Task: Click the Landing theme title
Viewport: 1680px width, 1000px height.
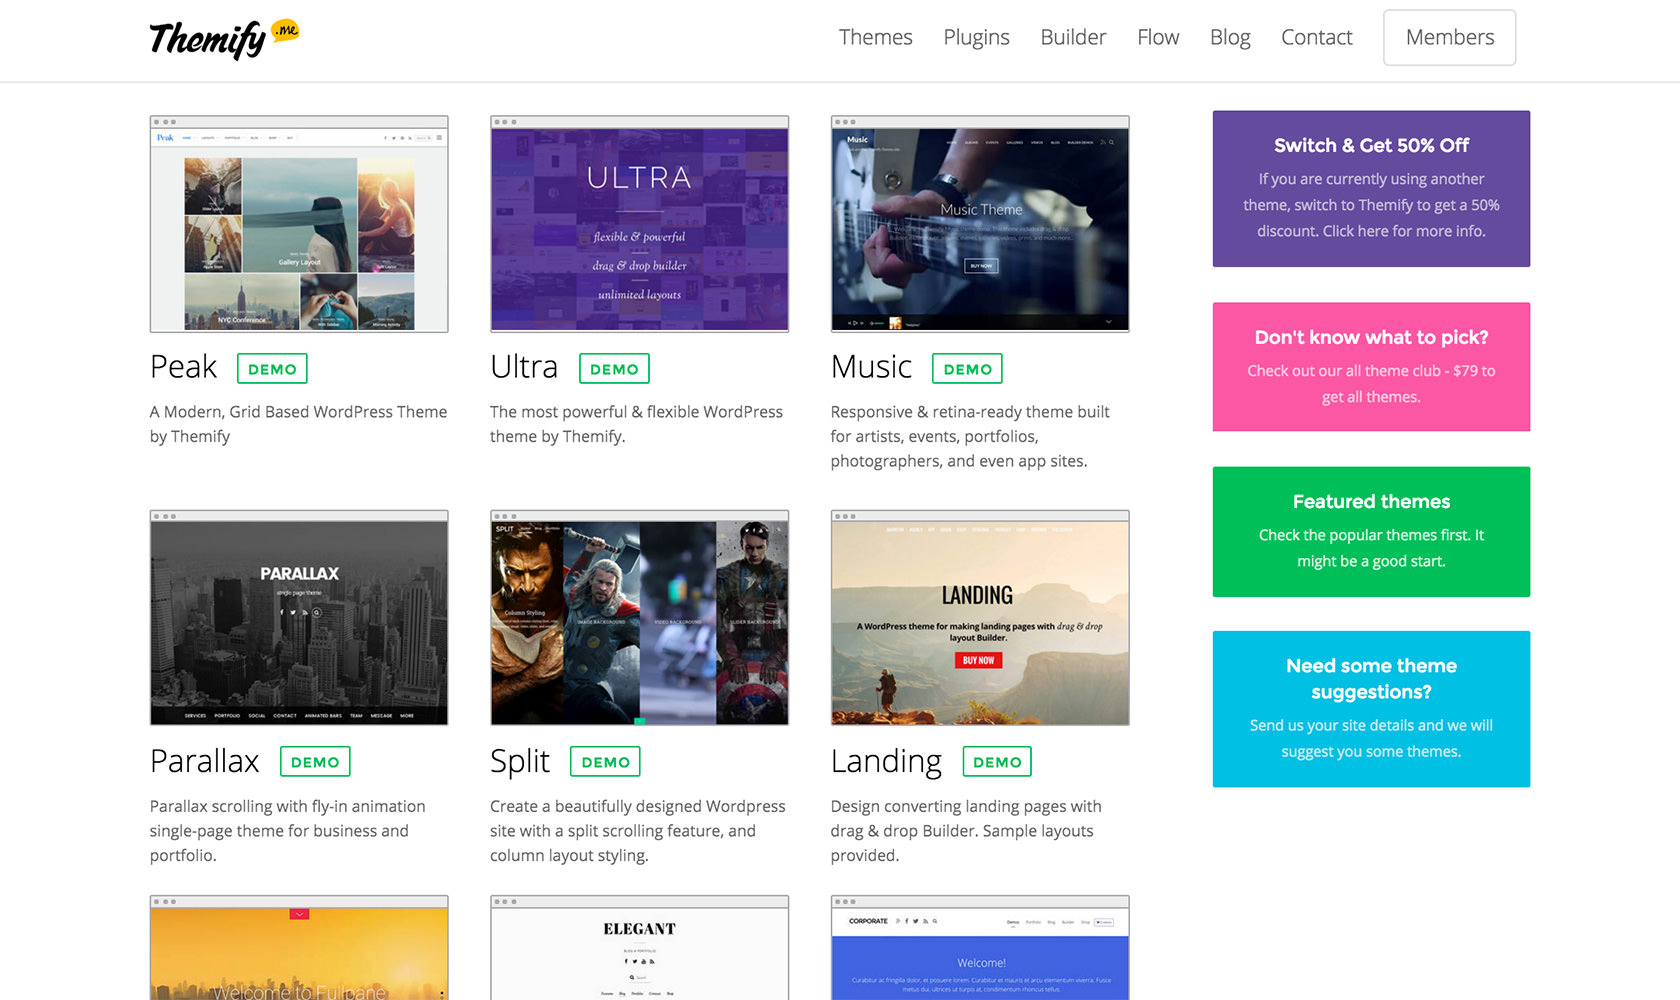Action: pos(886,762)
